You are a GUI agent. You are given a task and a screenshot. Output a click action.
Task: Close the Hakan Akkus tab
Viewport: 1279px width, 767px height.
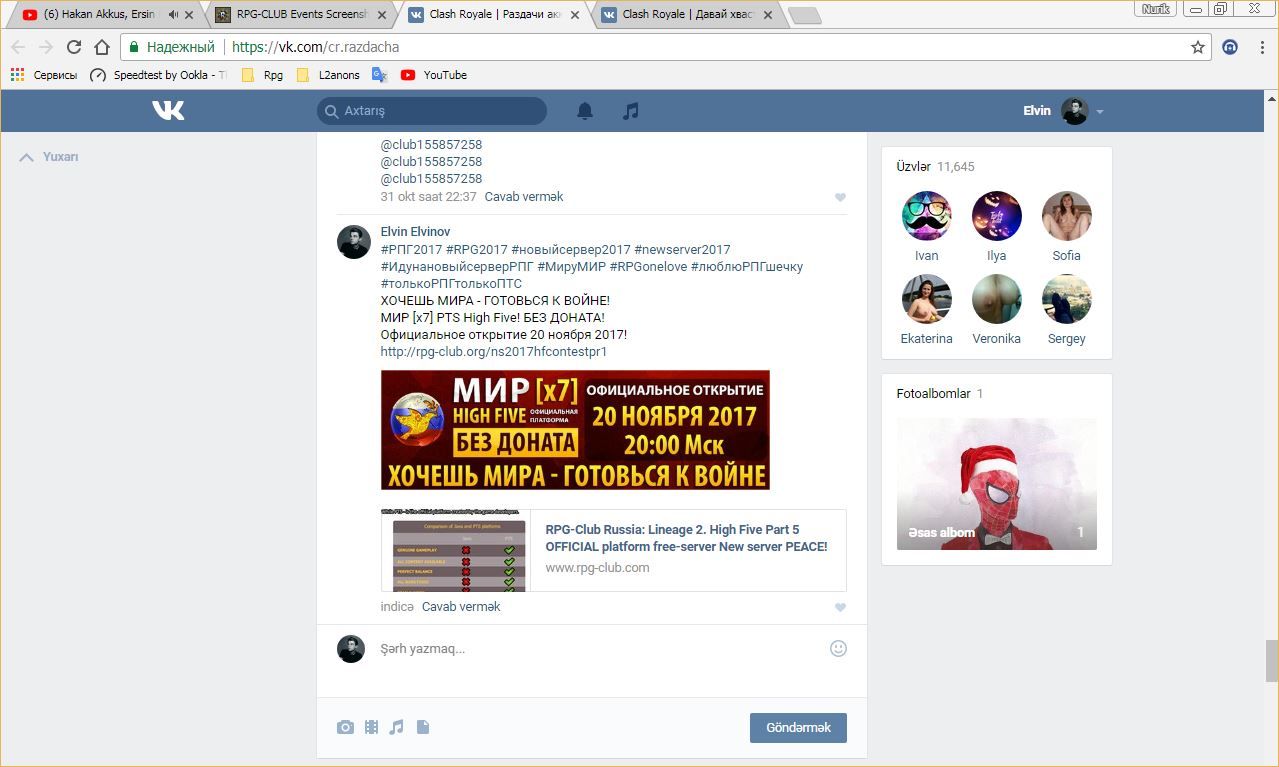pos(189,15)
